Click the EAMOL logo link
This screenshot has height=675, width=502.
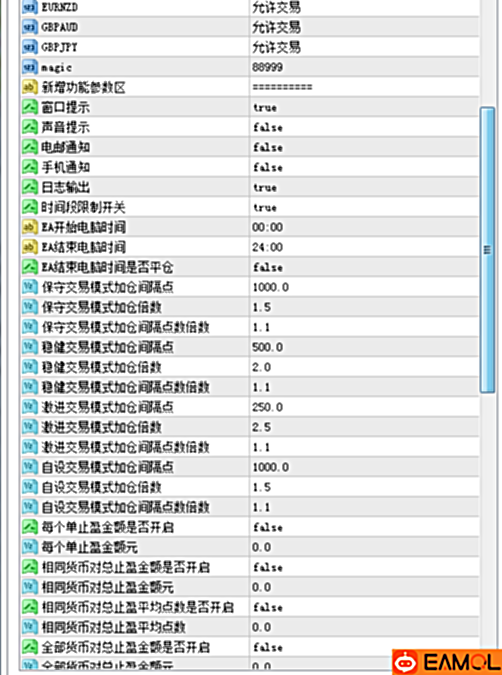pyautogui.click(x=447, y=662)
